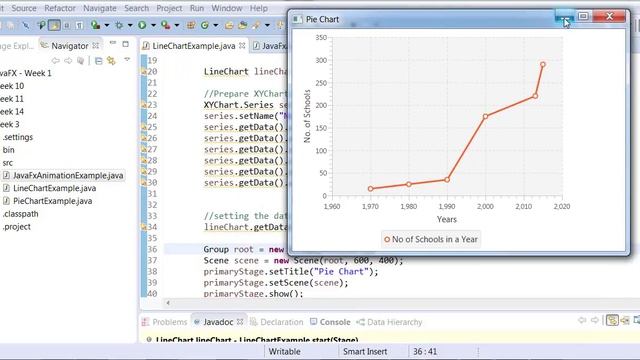The image size is (640, 360).
Task: Close the Javadoc view tab
Action: click(x=240, y=322)
